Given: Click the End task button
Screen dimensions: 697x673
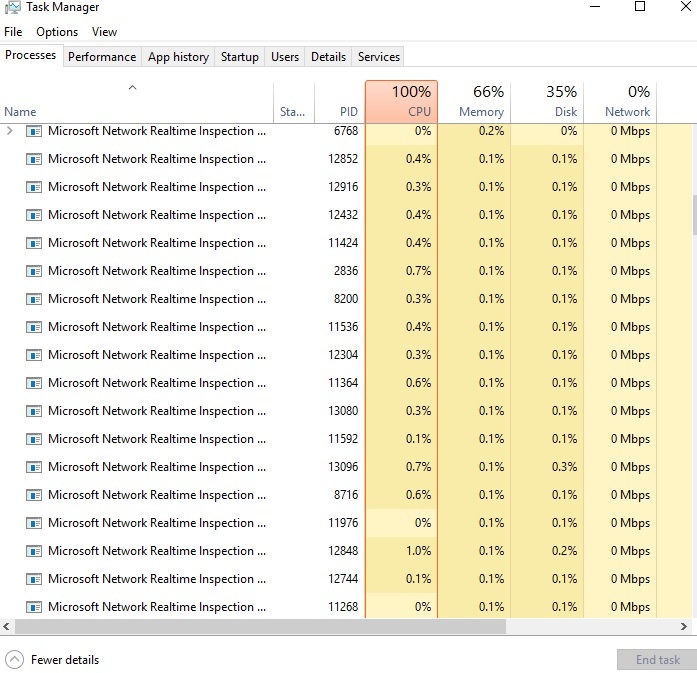Looking at the screenshot, I should coord(657,660).
